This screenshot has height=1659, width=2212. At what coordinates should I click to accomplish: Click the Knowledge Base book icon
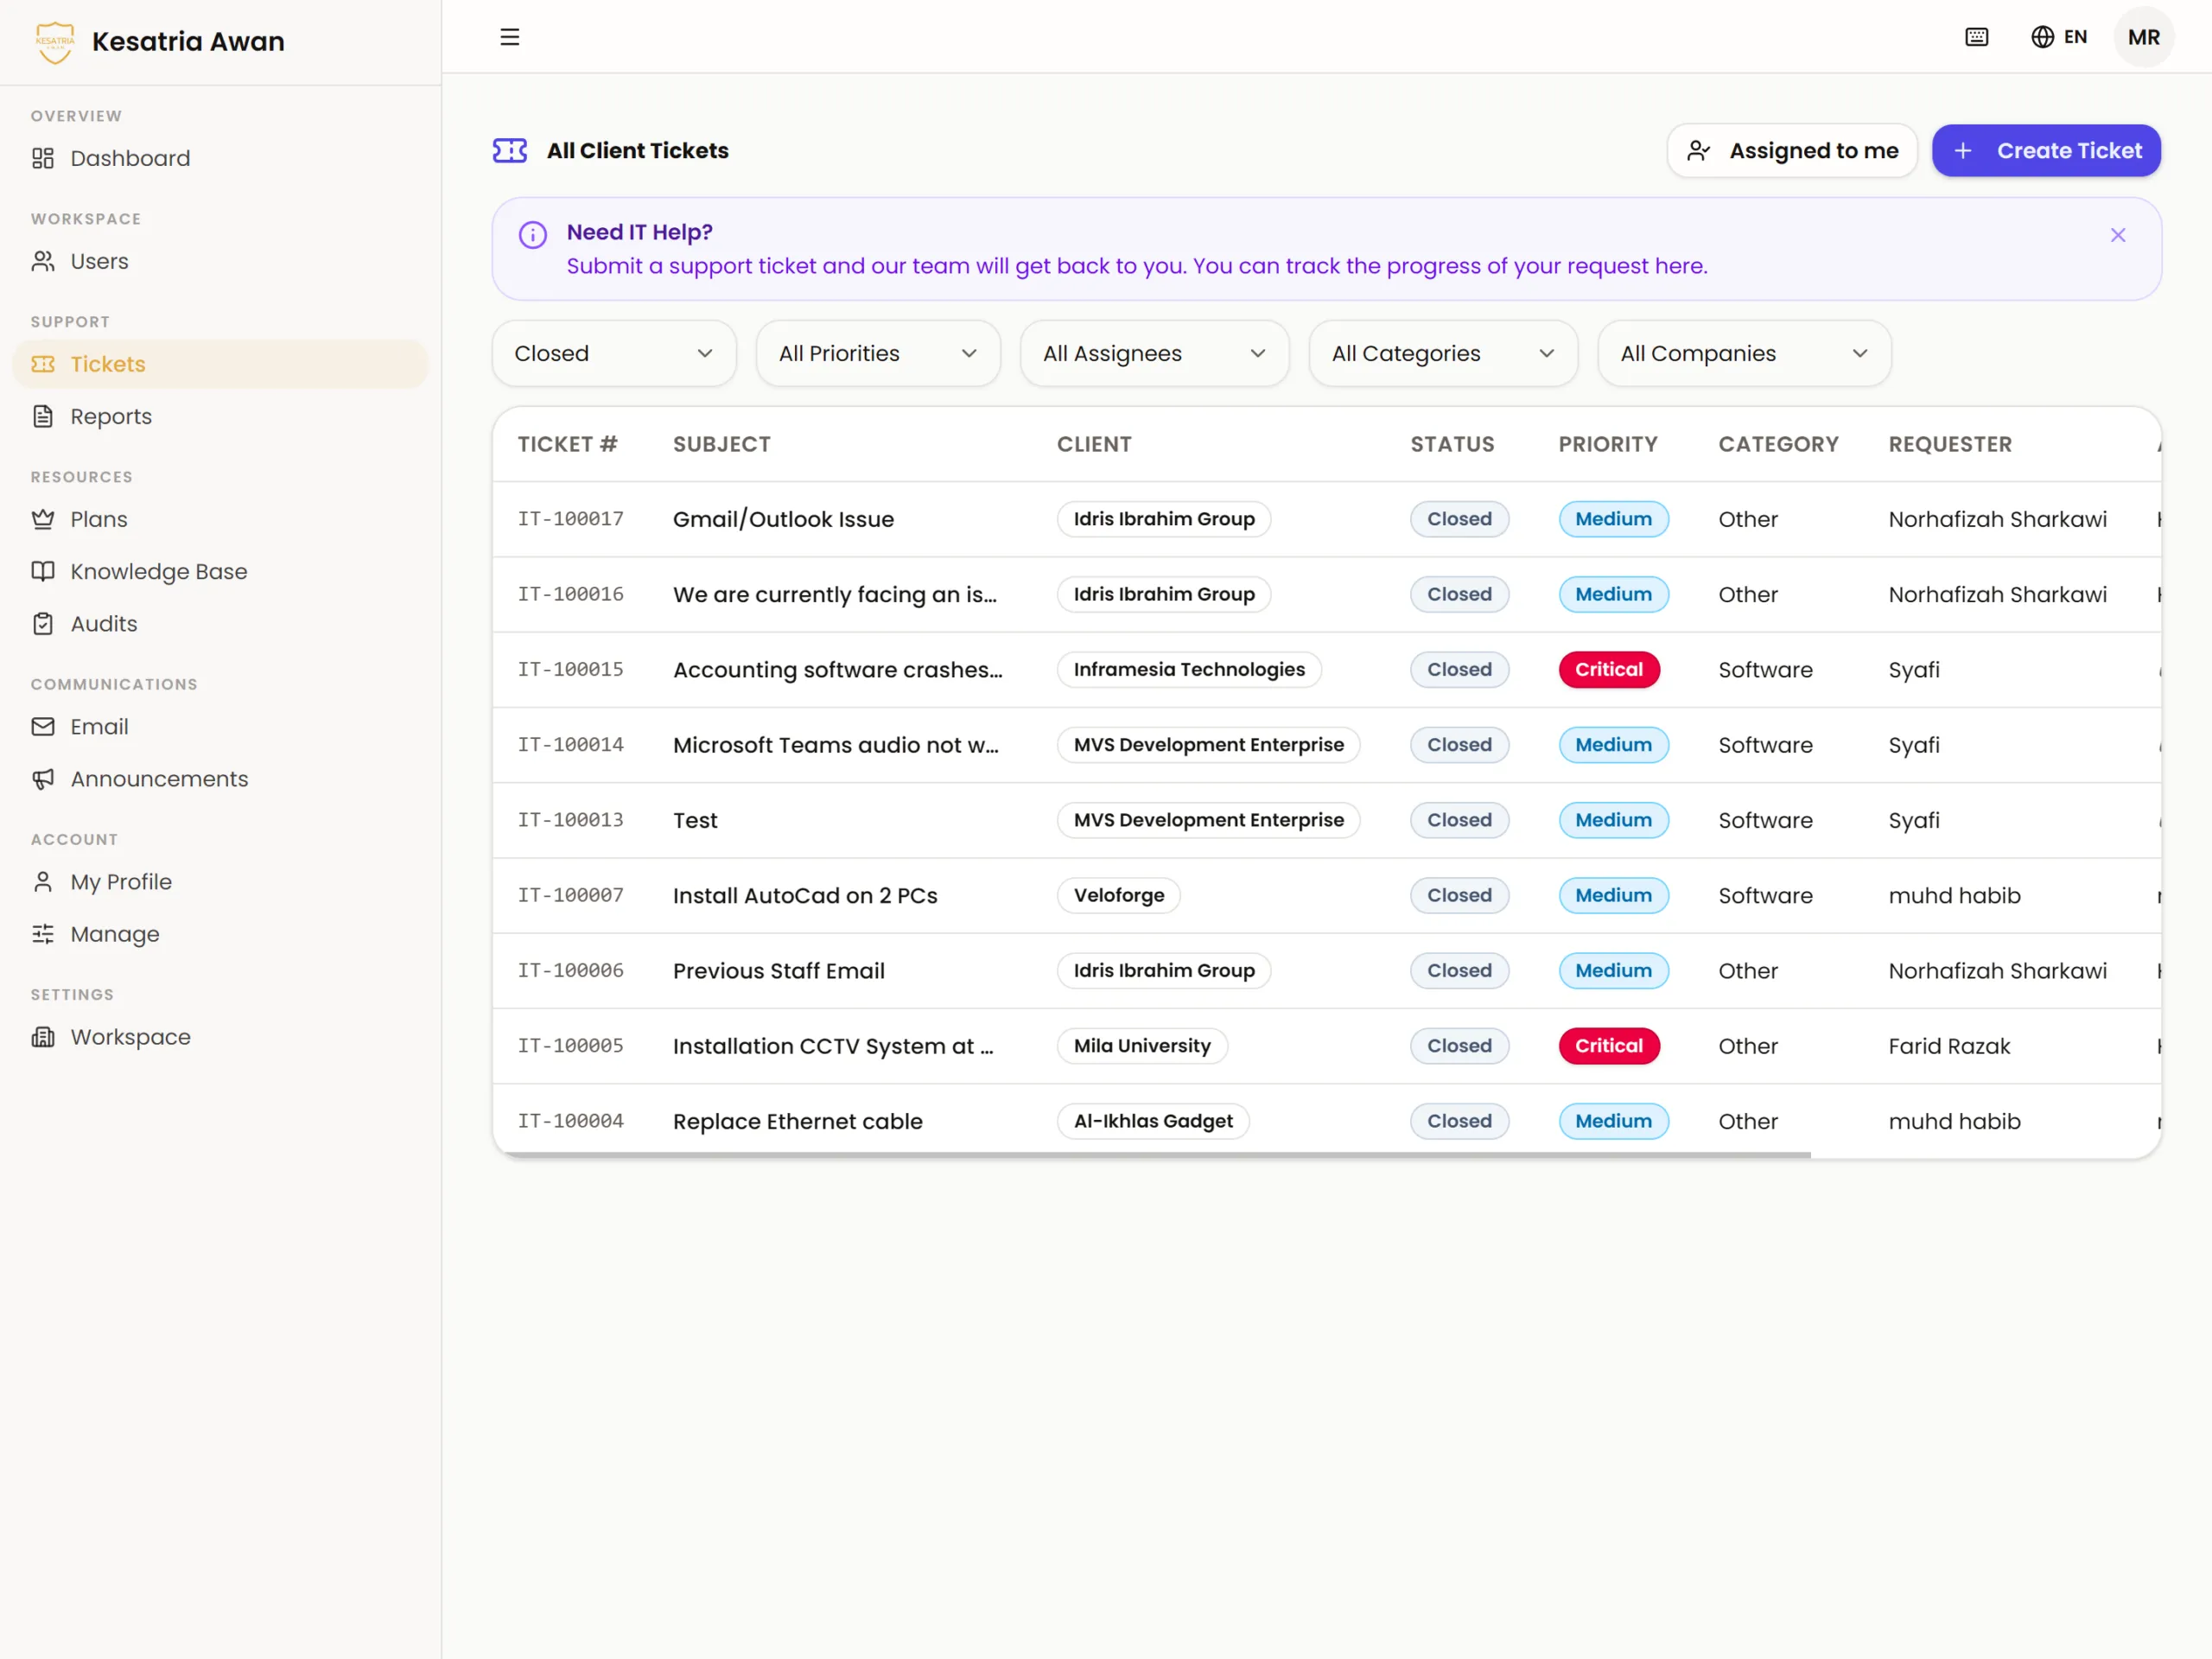(x=43, y=571)
